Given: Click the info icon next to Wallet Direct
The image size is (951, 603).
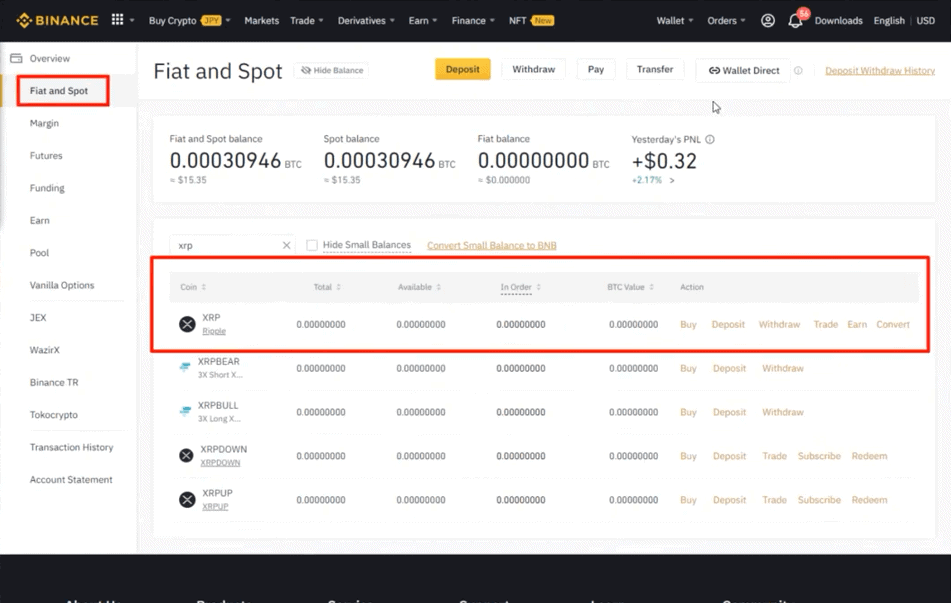Looking at the screenshot, I should [x=798, y=70].
